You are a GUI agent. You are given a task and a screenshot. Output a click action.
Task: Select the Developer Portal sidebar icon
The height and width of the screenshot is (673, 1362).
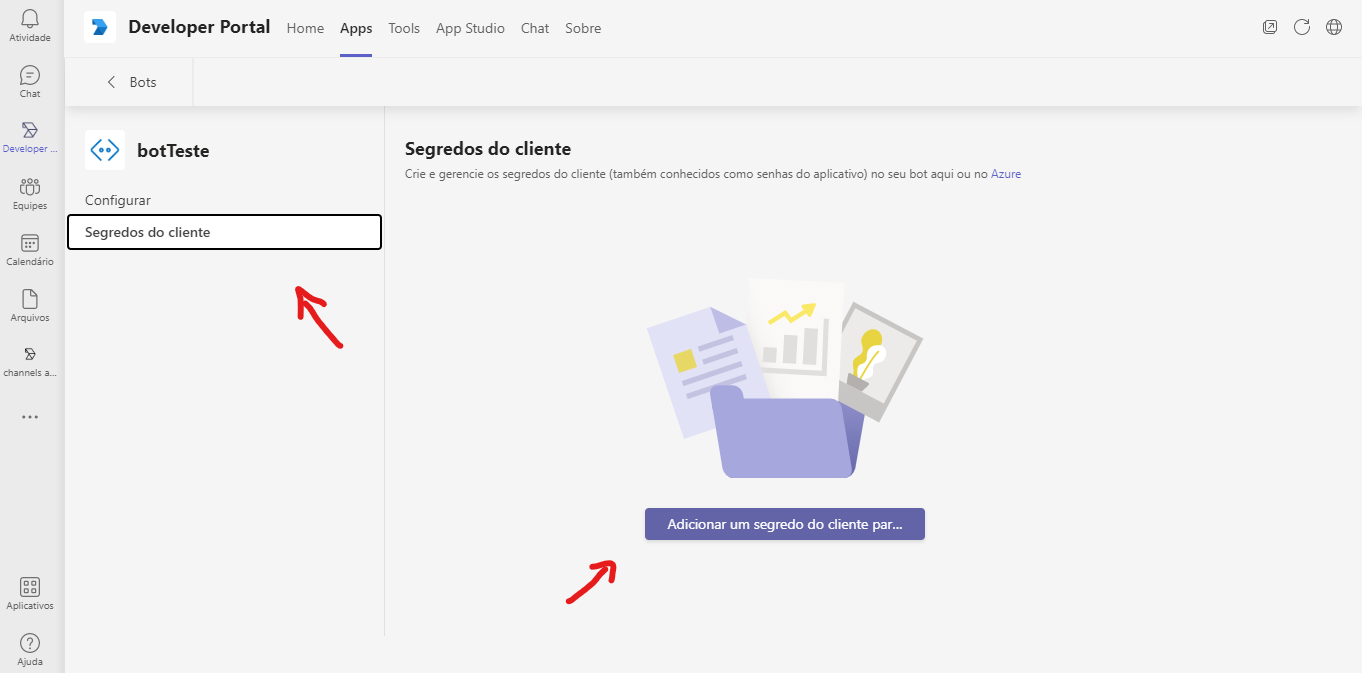coord(30,131)
